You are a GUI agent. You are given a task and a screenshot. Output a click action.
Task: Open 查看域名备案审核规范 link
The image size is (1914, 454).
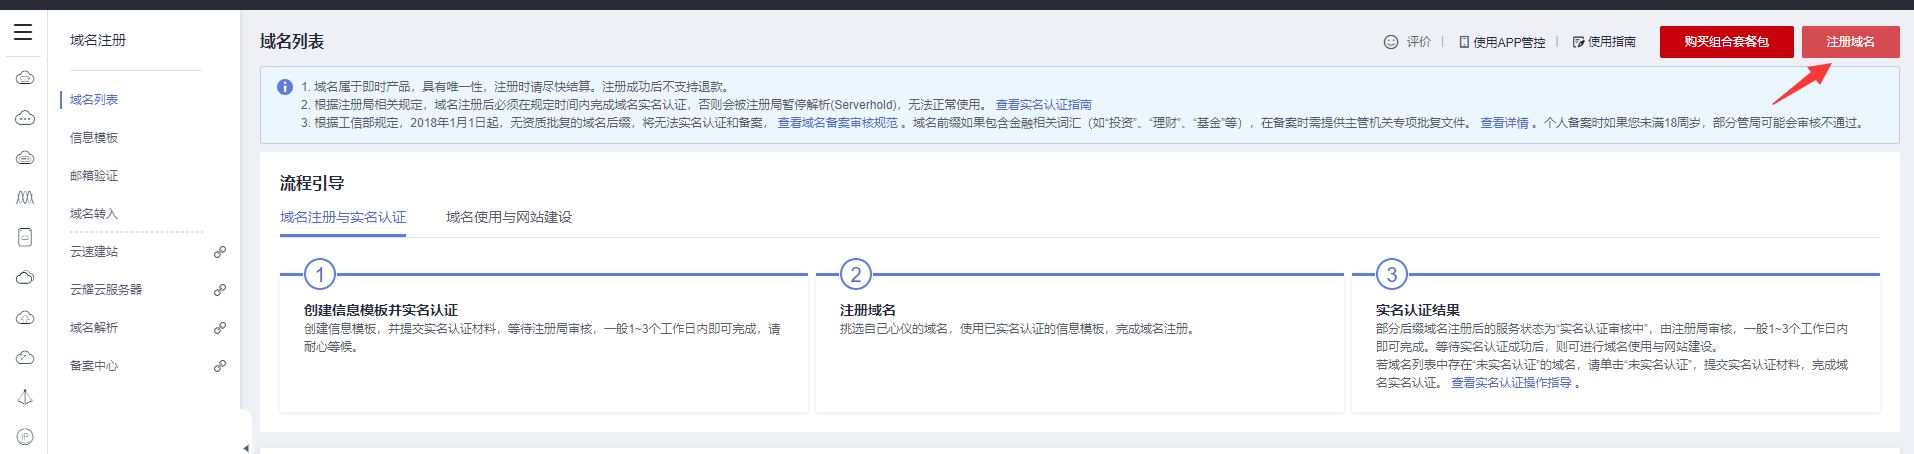tap(838, 123)
